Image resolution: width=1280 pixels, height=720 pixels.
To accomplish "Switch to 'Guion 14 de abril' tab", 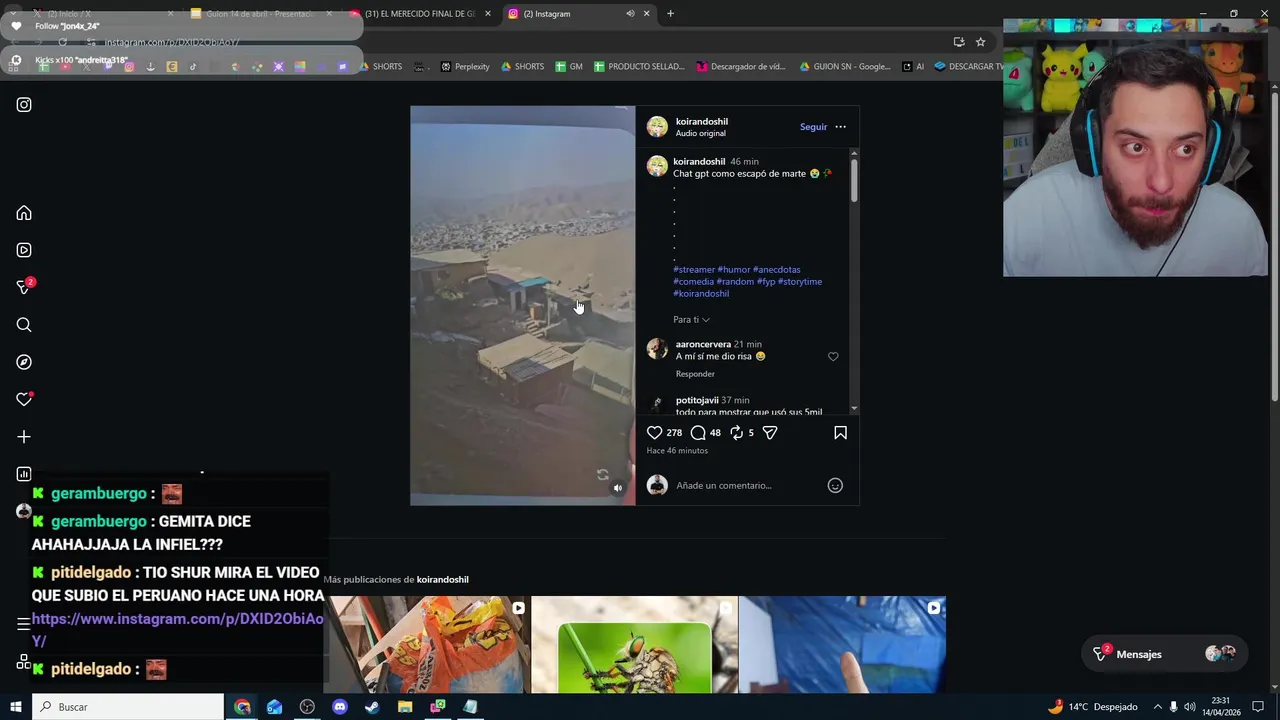I will 260,14.
